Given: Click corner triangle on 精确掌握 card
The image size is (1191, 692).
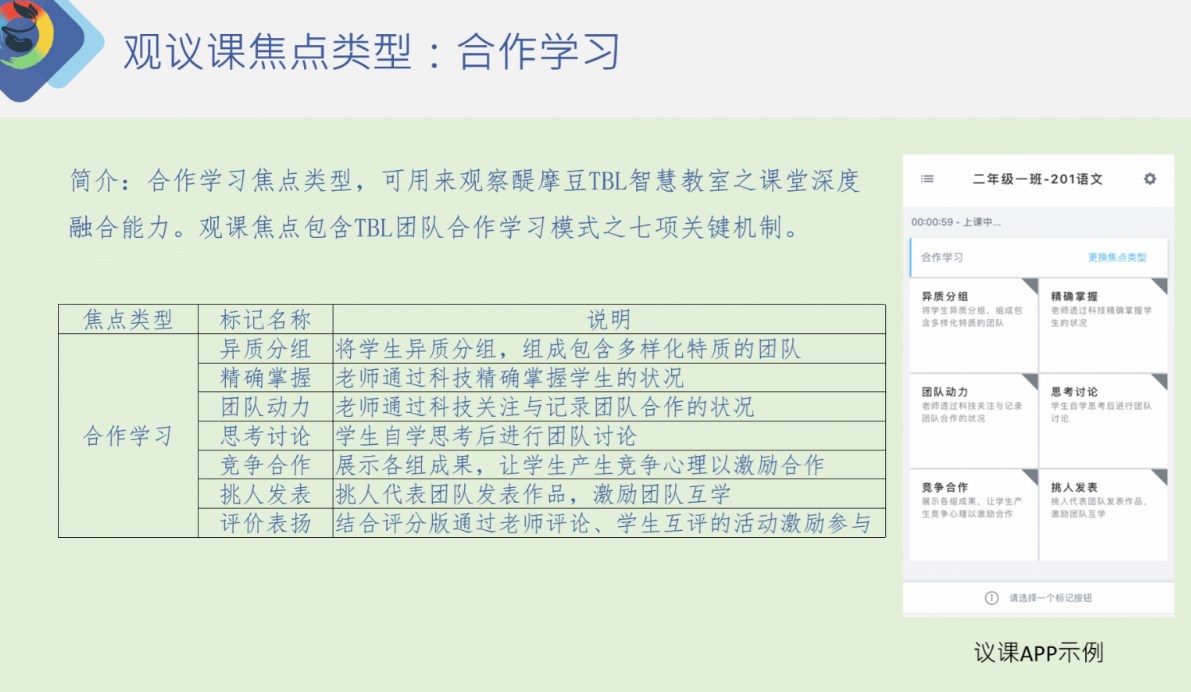Looking at the screenshot, I should (1160, 285).
